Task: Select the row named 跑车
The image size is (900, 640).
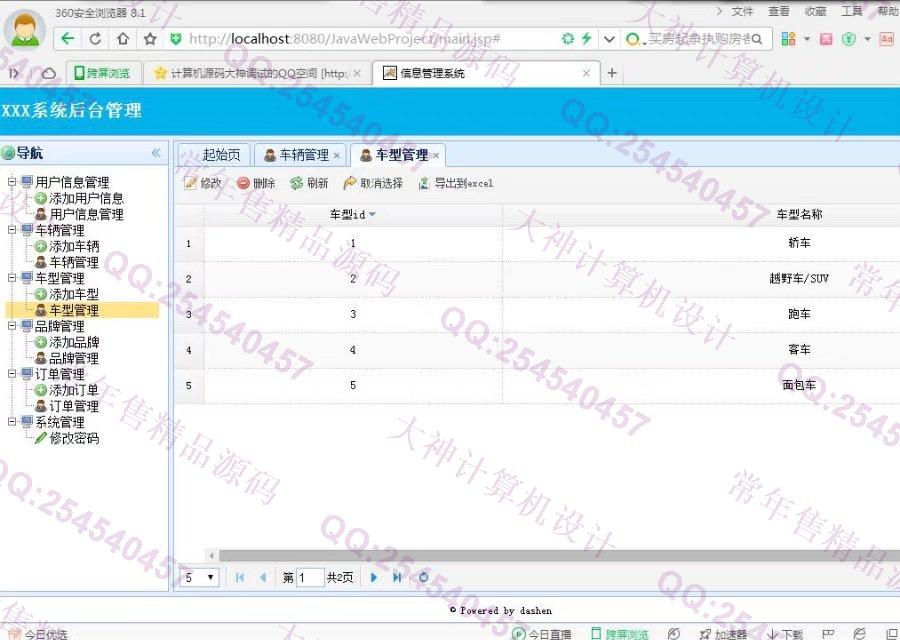Action: coord(537,315)
